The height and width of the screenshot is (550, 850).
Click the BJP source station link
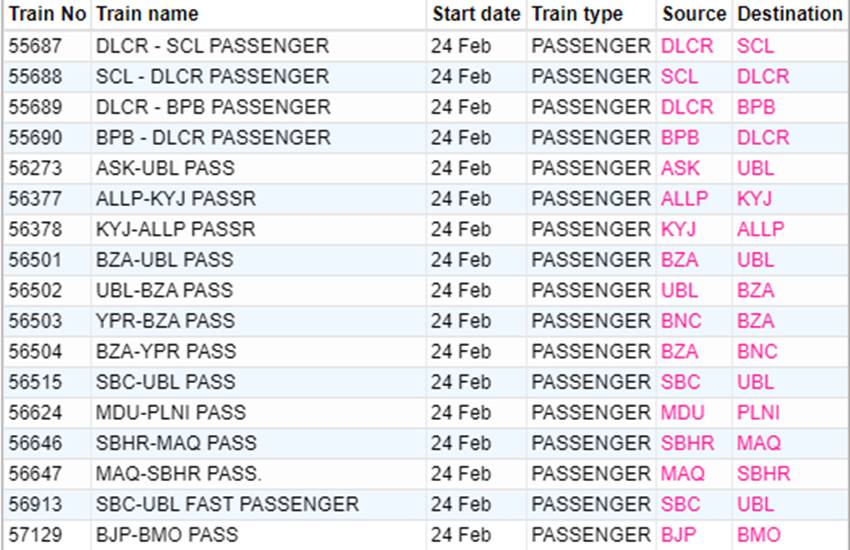coord(678,534)
